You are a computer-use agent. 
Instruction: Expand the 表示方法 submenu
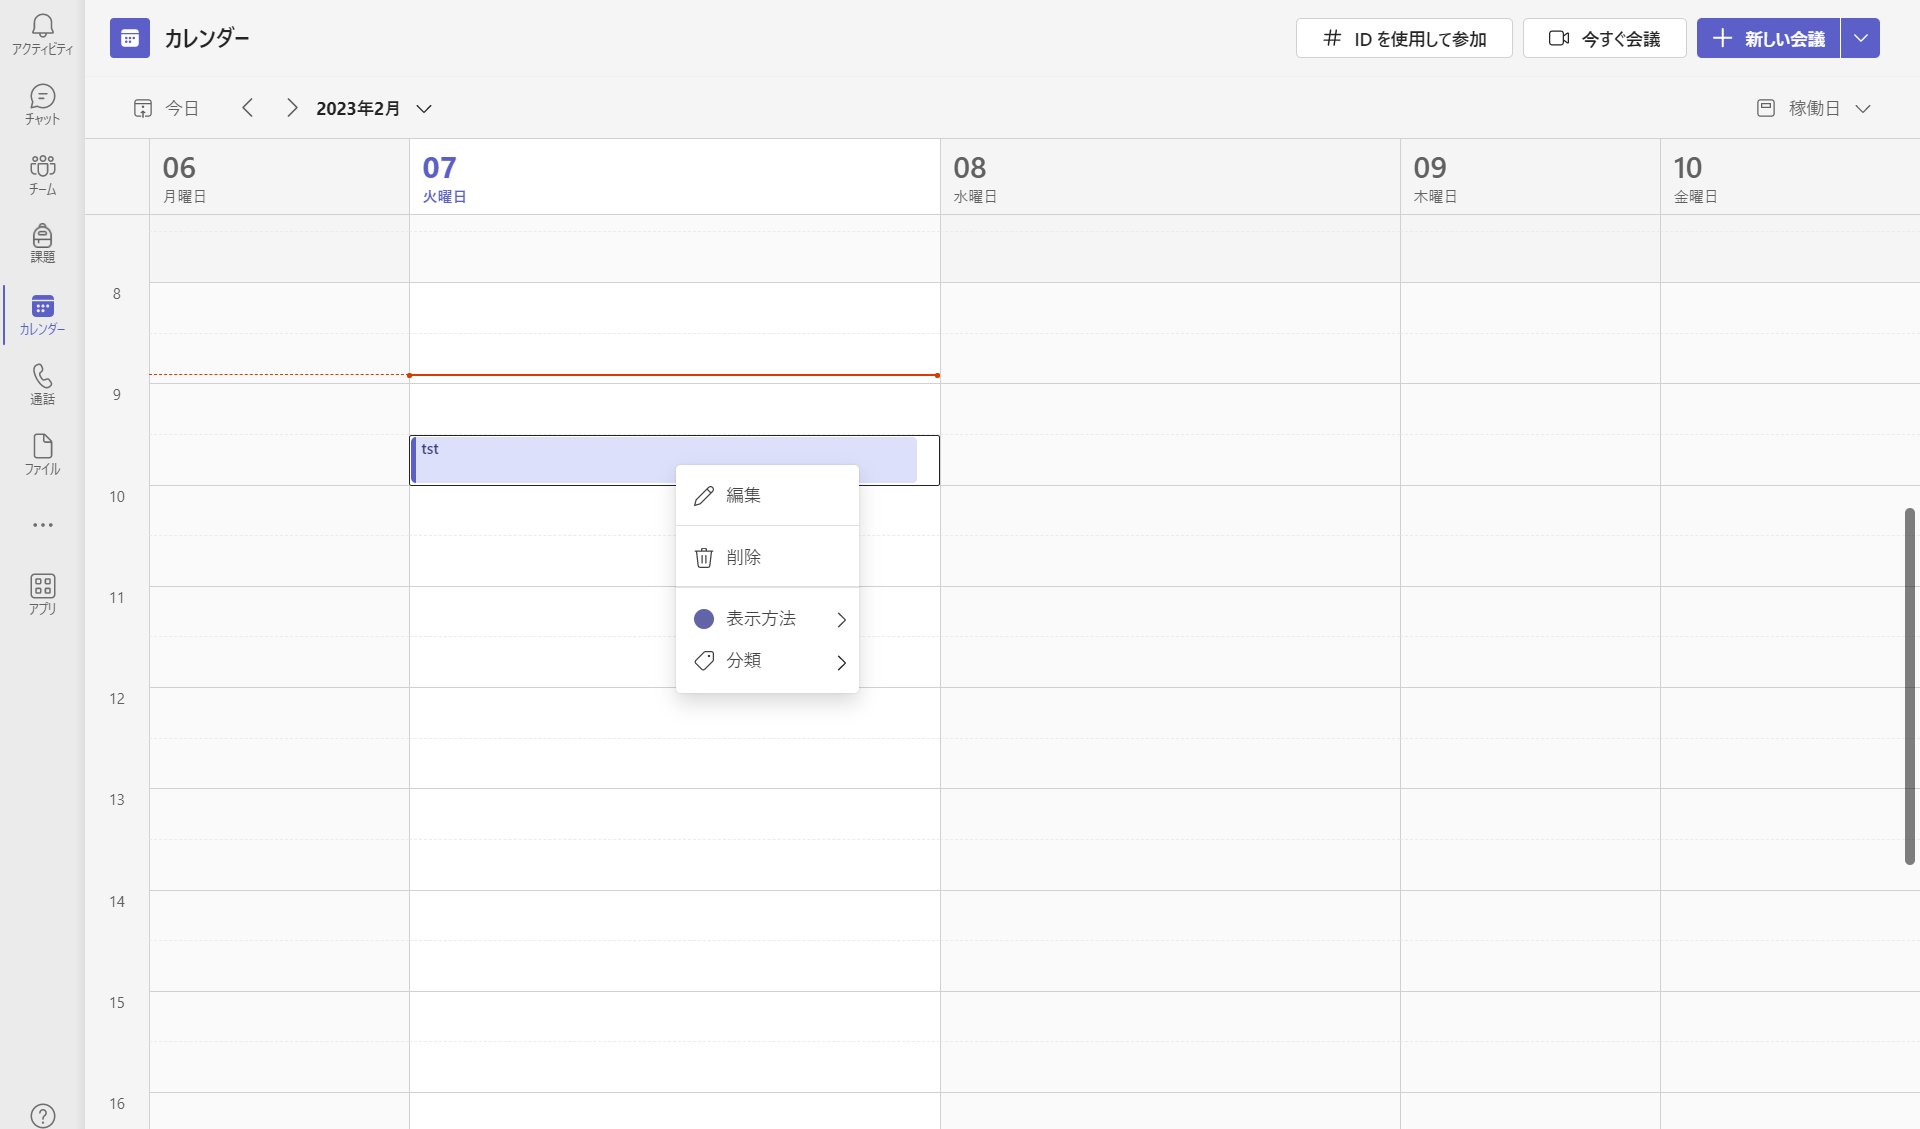pyautogui.click(x=766, y=619)
